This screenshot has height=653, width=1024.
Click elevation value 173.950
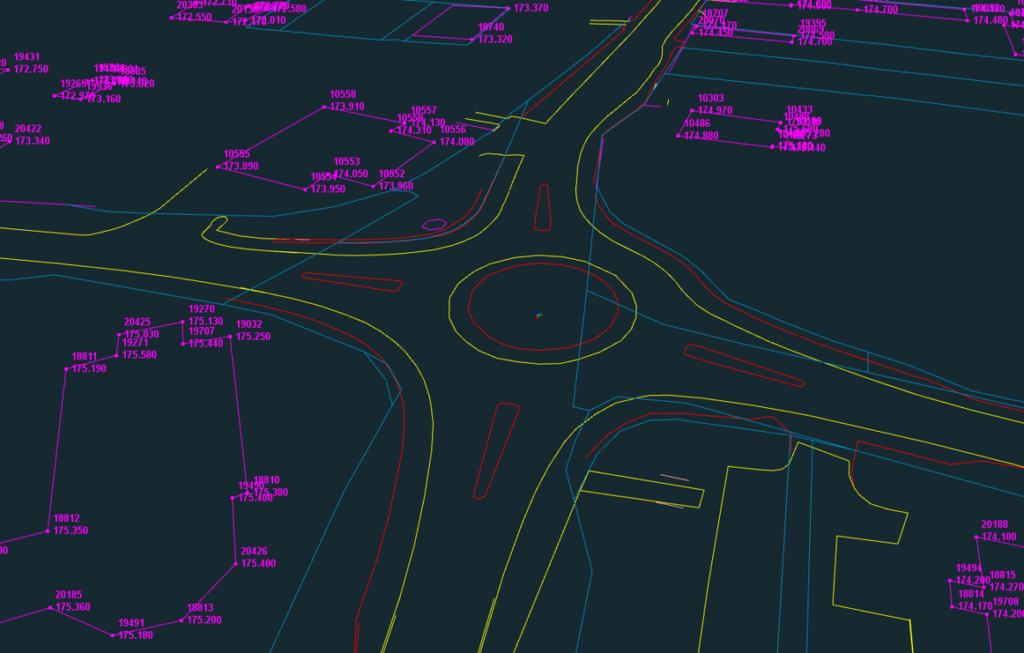point(328,189)
